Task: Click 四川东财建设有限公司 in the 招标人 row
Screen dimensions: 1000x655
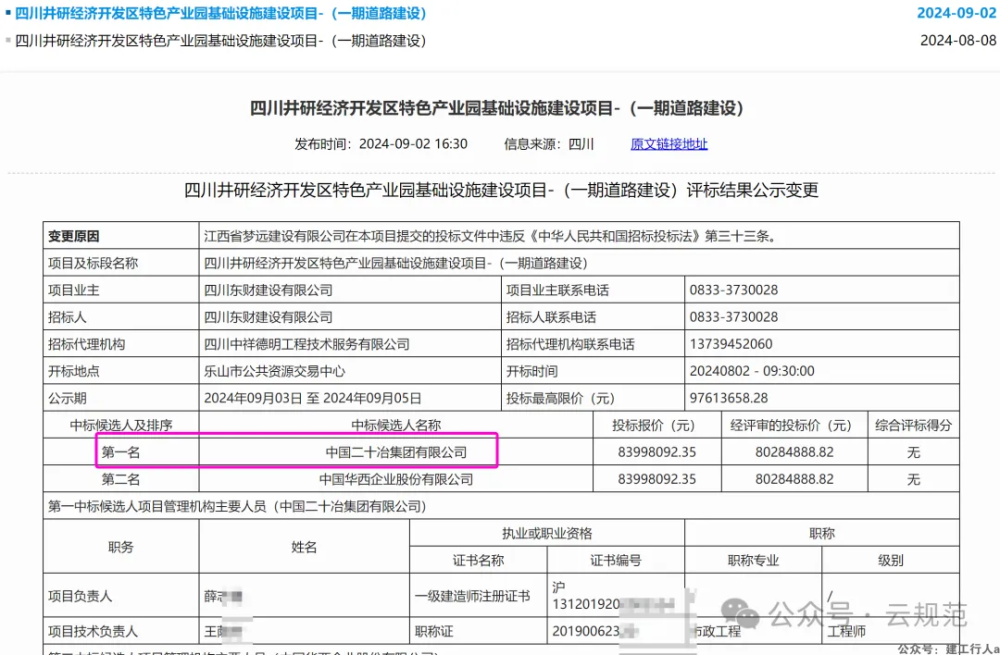Action: coord(268,317)
